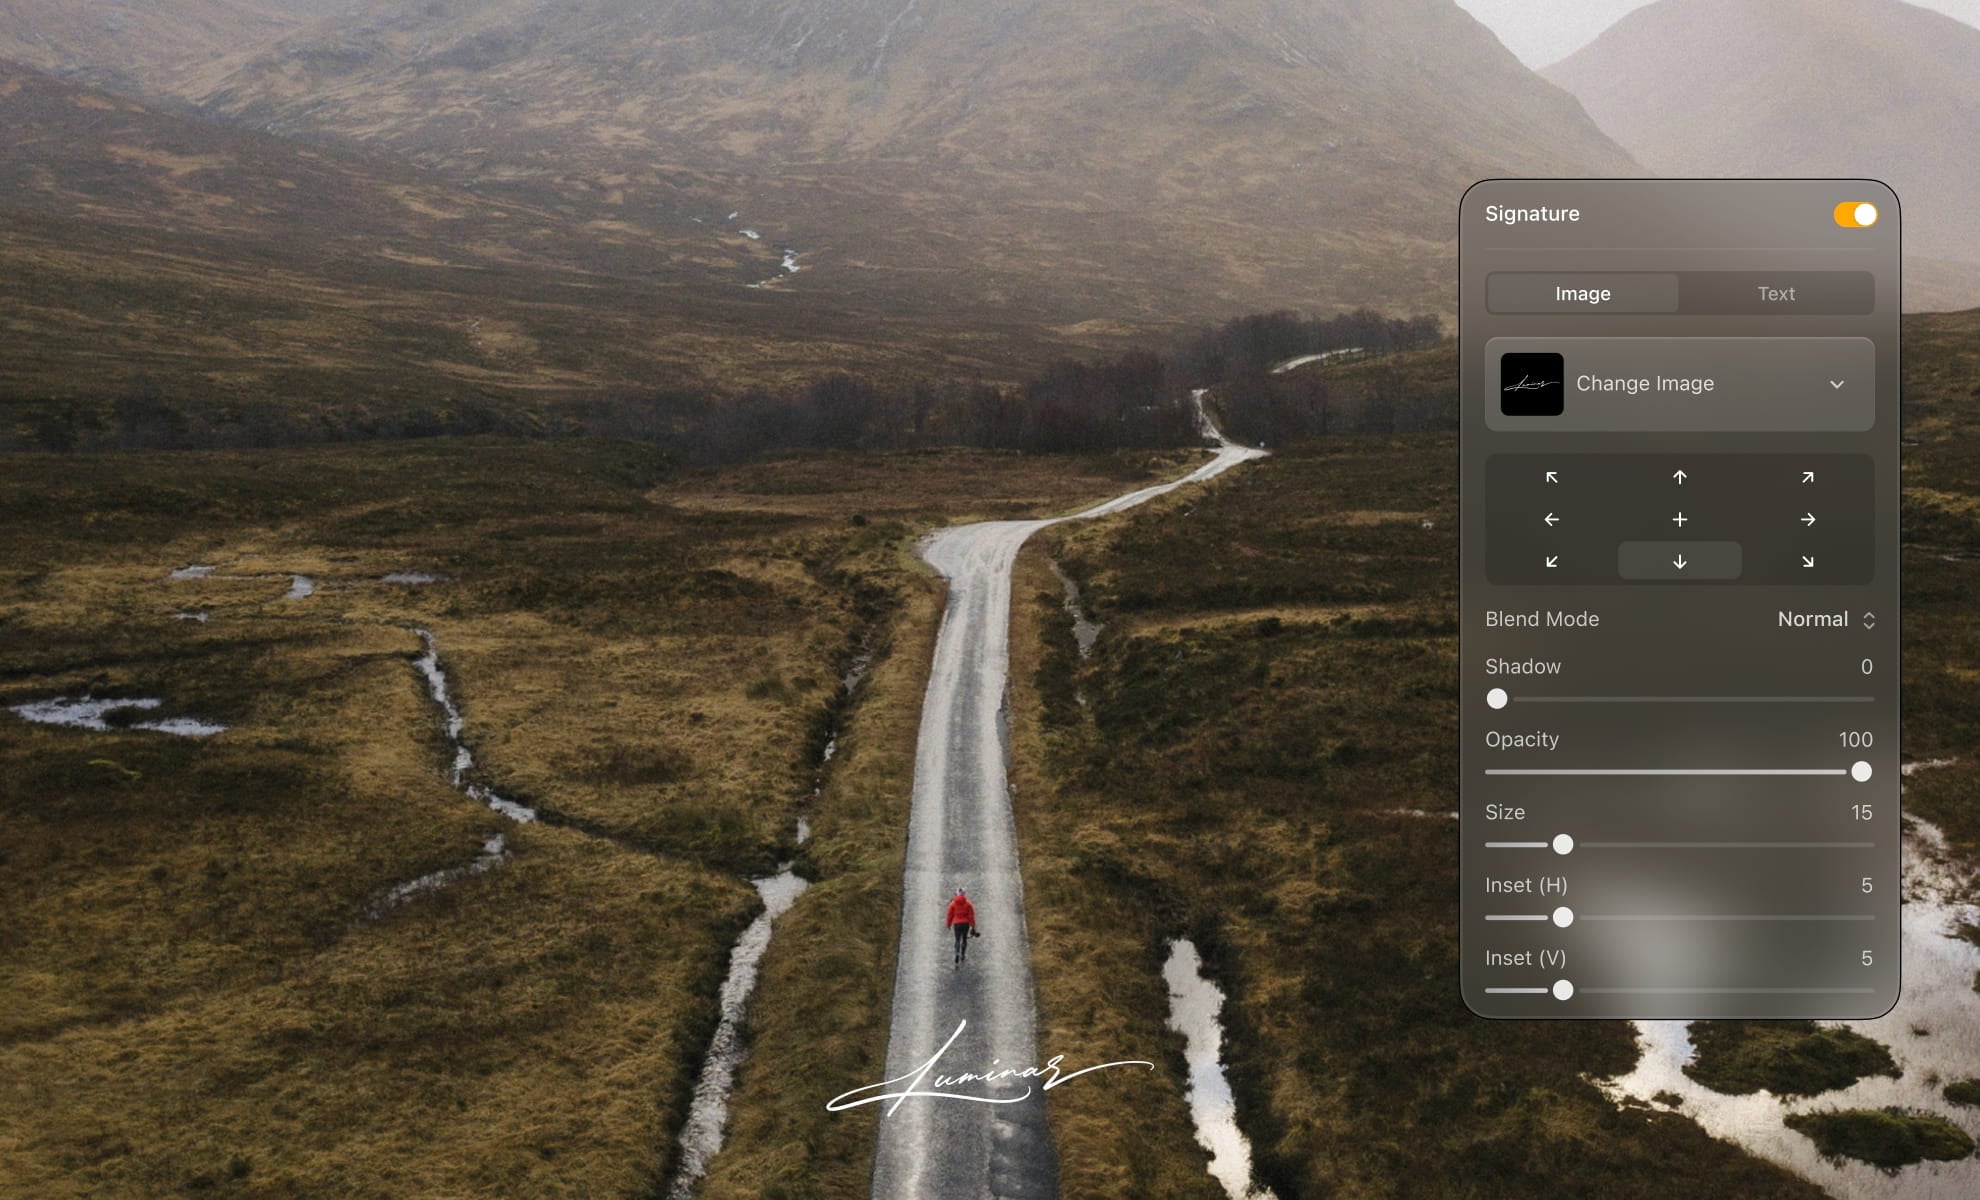The image size is (1980, 1200).
Task: Position signature at top-center arrow
Action: 1680,478
